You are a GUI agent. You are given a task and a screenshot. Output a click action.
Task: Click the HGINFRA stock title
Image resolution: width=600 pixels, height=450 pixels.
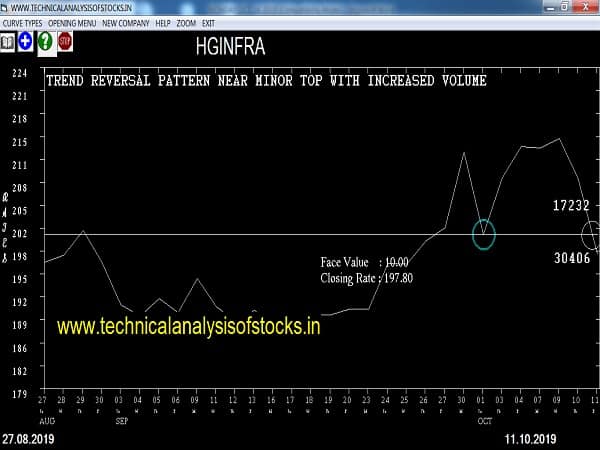[x=231, y=46]
